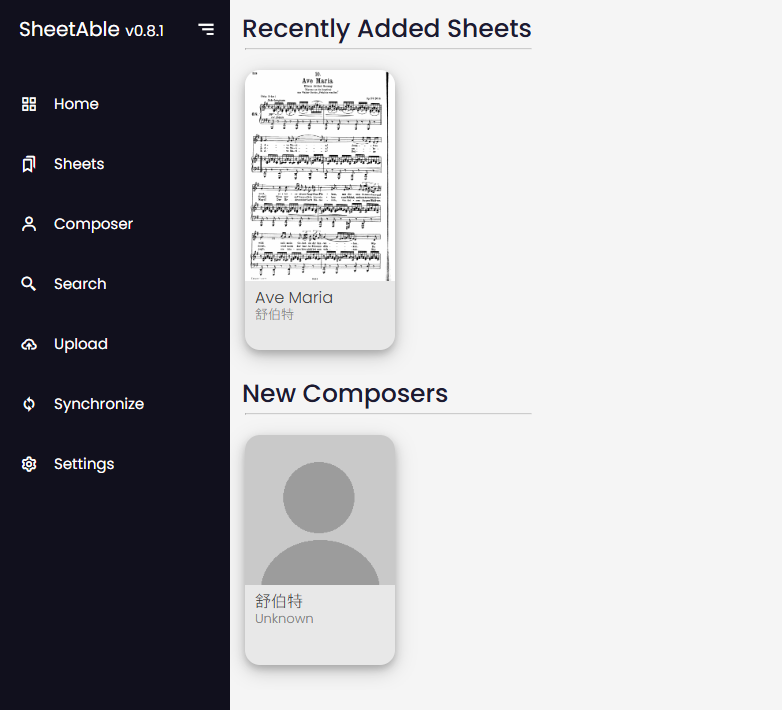Click the Upload cloud icon
The width and height of the screenshot is (782, 710).
[x=29, y=344]
